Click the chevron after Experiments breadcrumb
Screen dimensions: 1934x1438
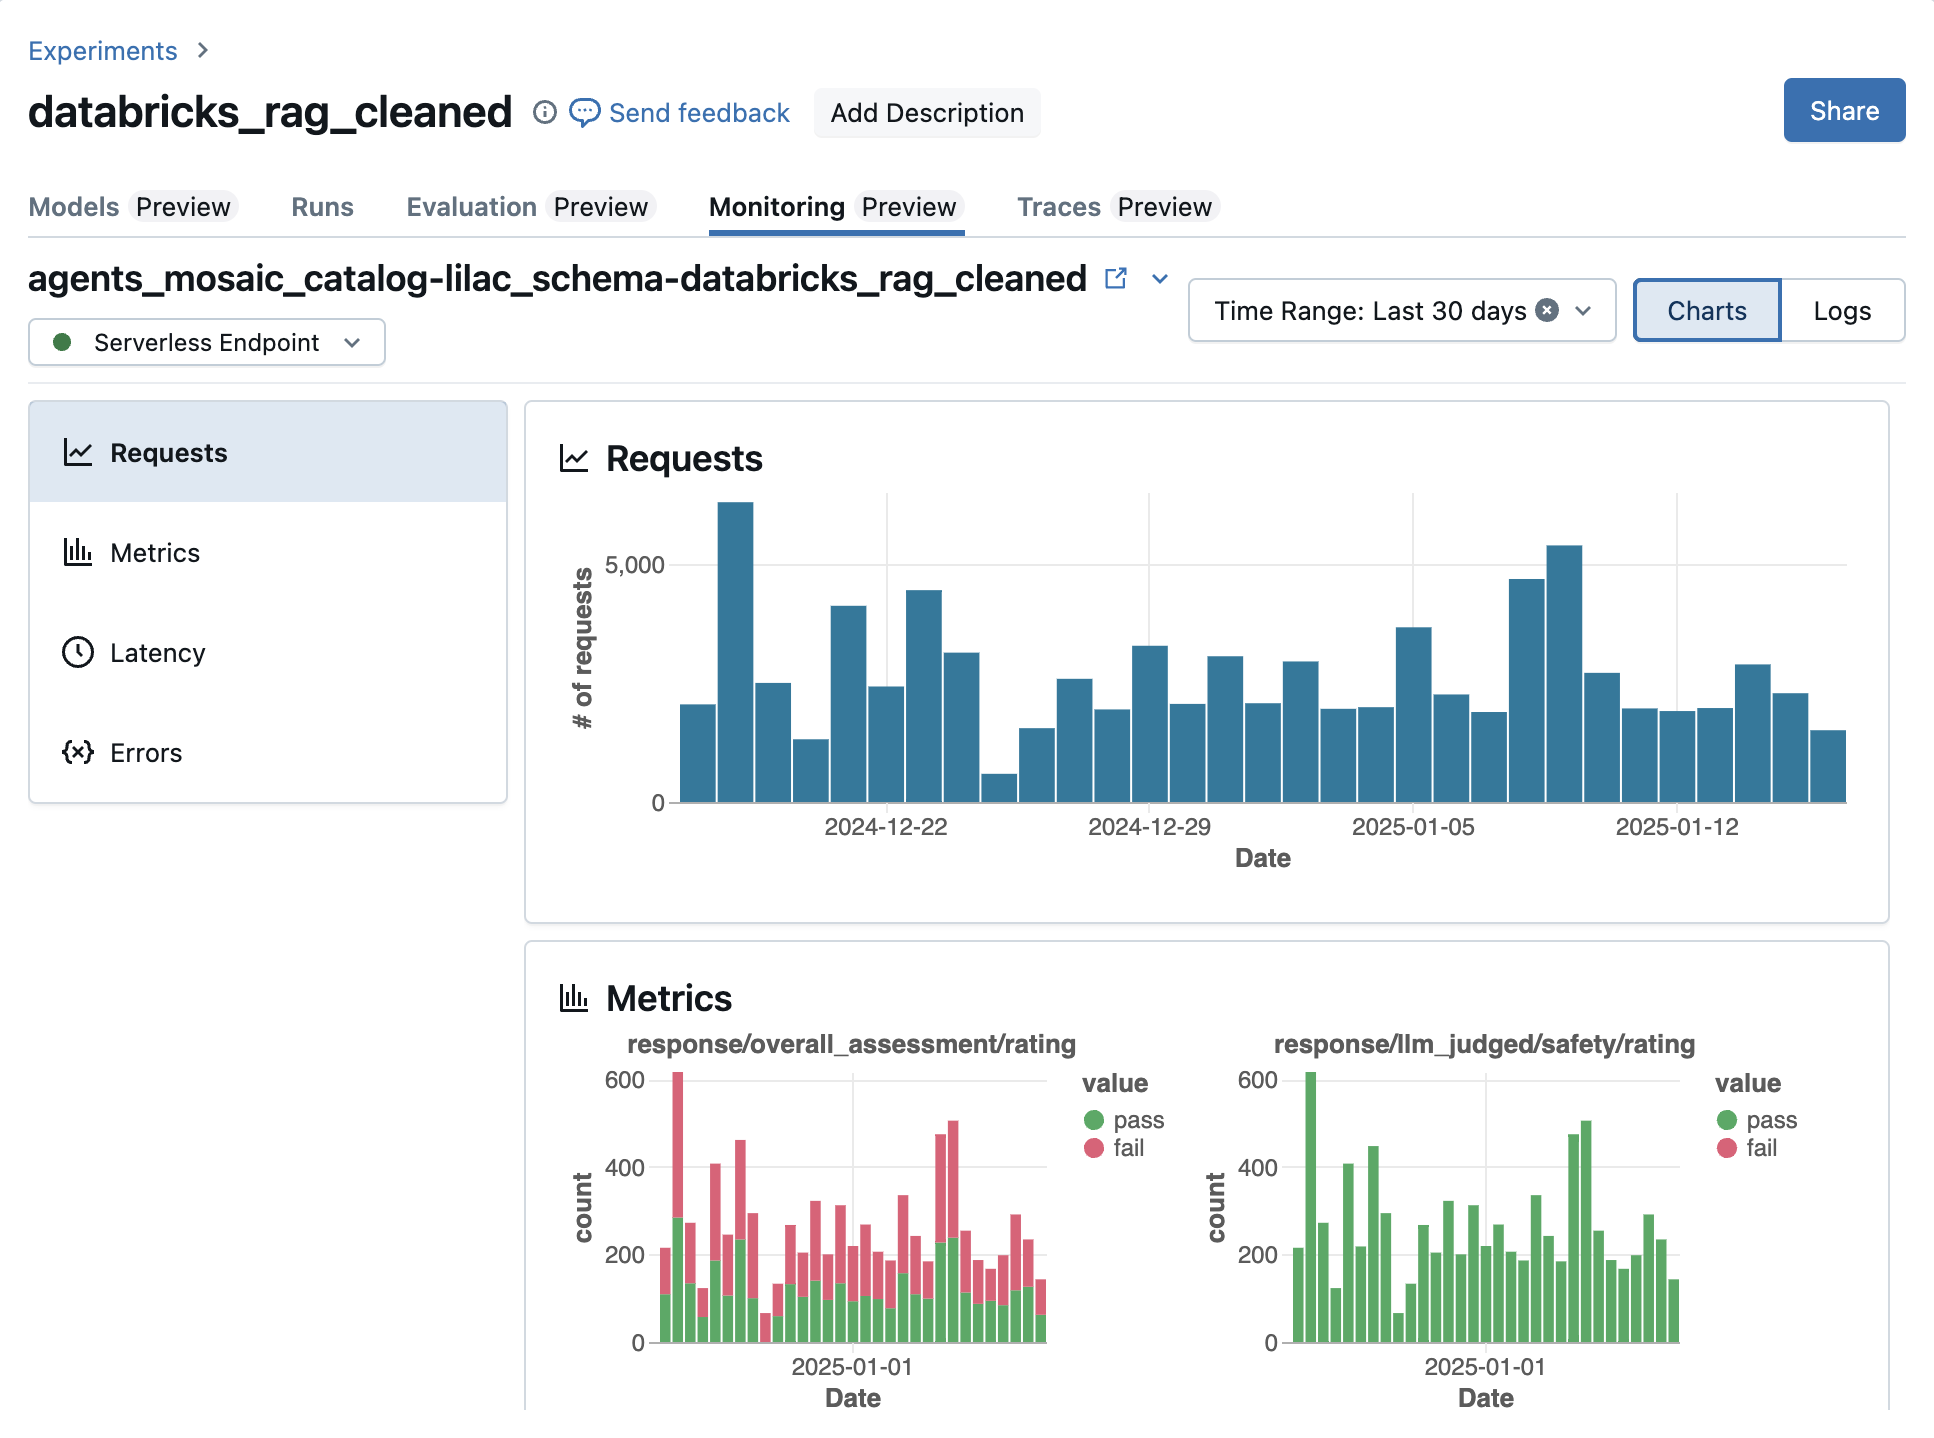(x=203, y=50)
